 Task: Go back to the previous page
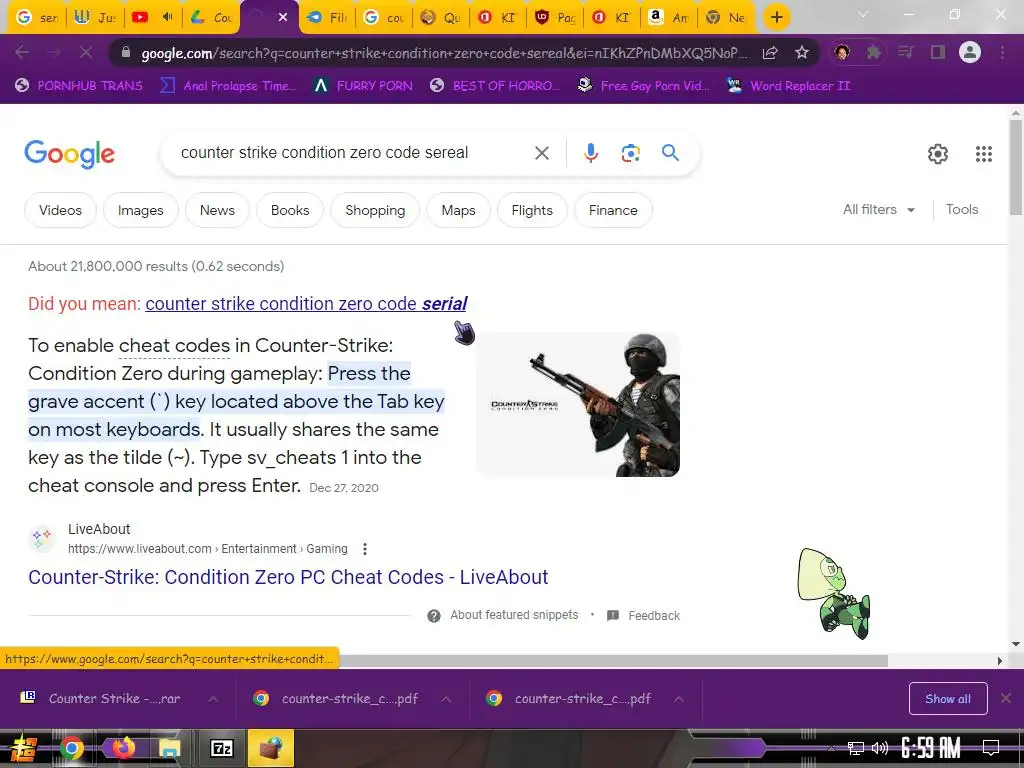tap(22, 52)
